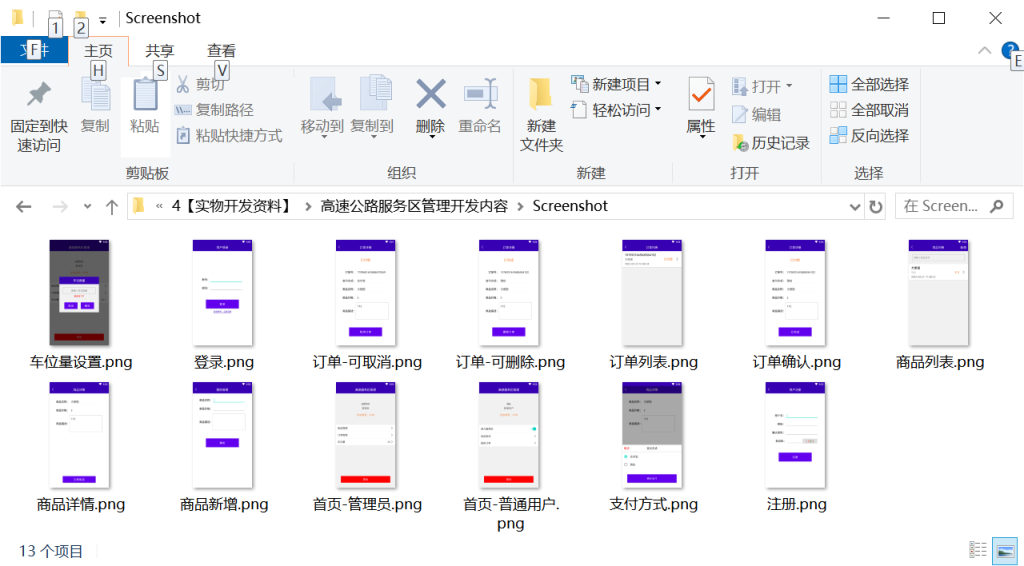1024x566 pixels.
Task: Select file 订单确认.png
Action: tap(797, 305)
